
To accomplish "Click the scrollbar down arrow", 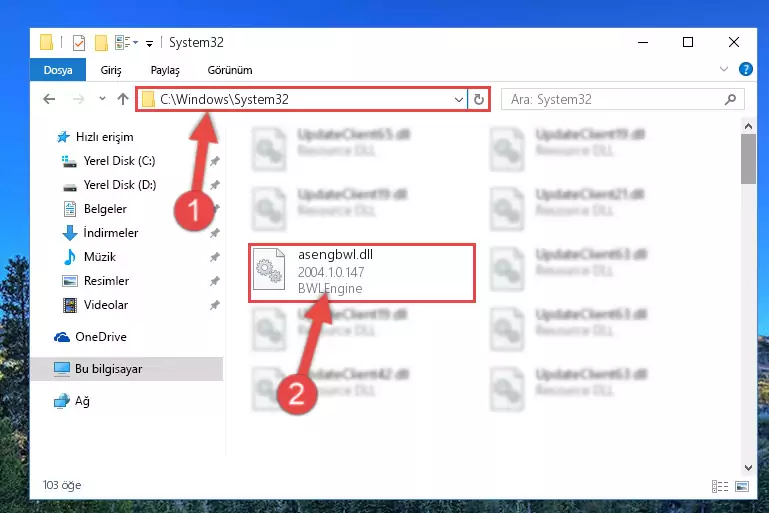I will pyautogui.click(x=748, y=468).
